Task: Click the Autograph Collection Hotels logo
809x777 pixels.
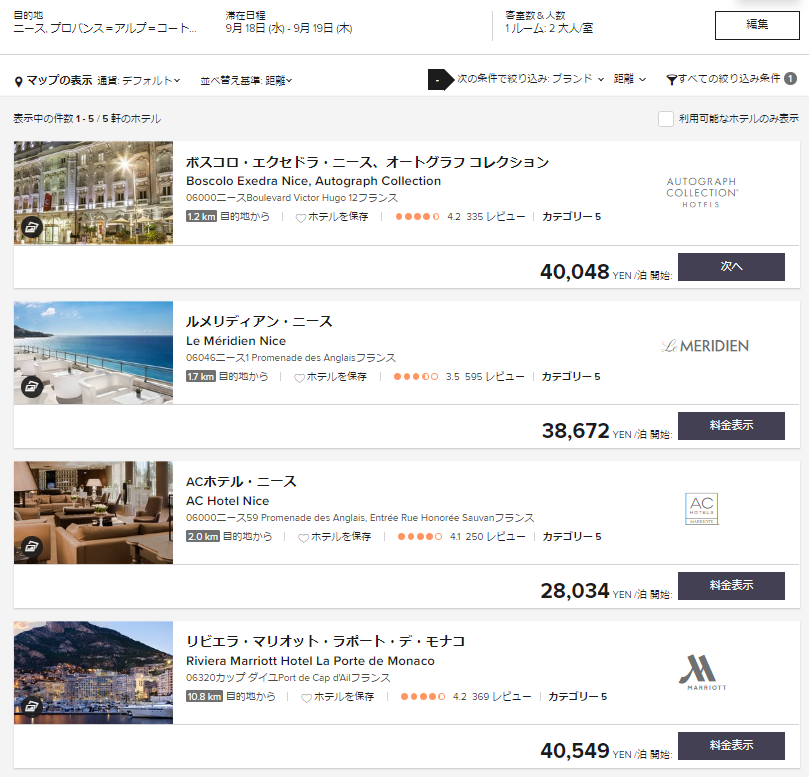Action: 702,192
